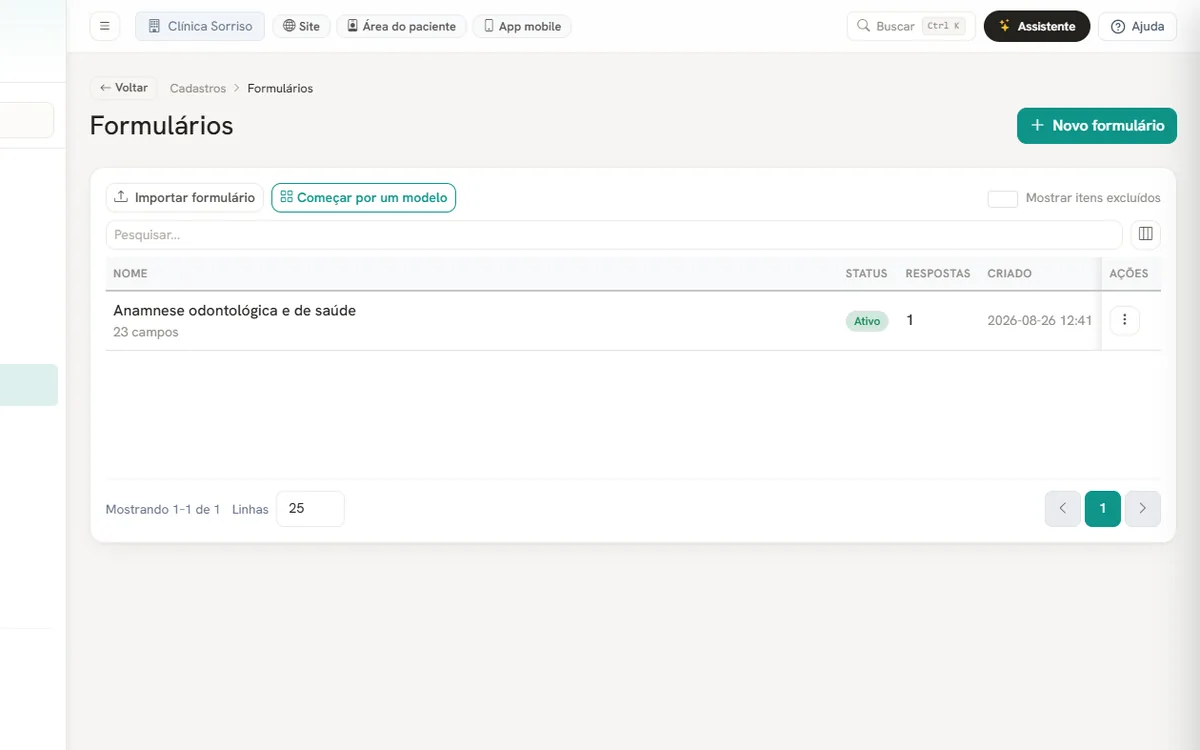The width and height of the screenshot is (1200, 750).
Task: Sort by the CRIADO column header
Action: click(1009, 273)
